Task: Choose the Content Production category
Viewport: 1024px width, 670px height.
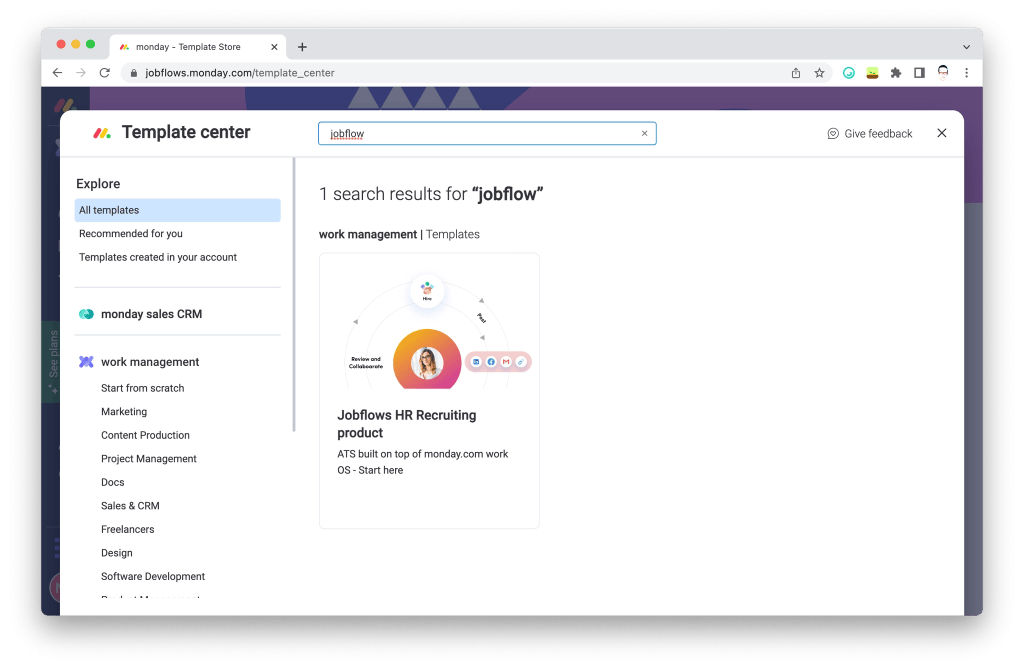Action: click(x=145, y=435)
